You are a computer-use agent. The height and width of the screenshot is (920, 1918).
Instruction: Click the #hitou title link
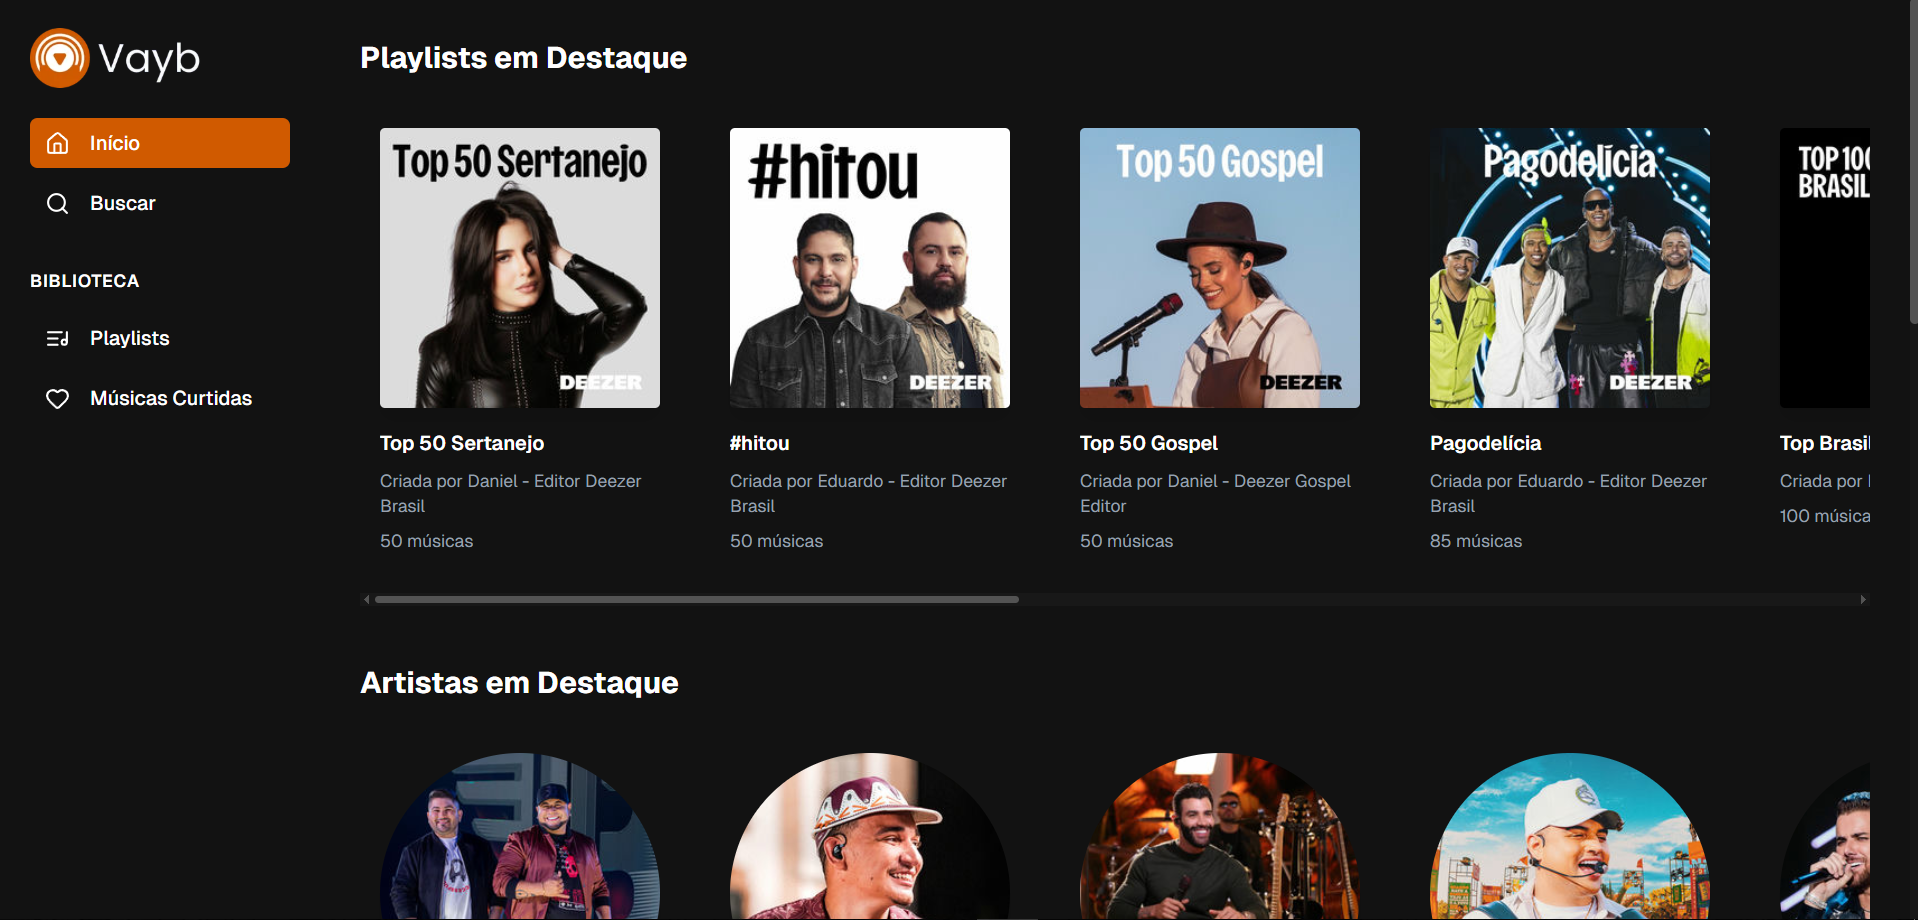click(760, 443)
